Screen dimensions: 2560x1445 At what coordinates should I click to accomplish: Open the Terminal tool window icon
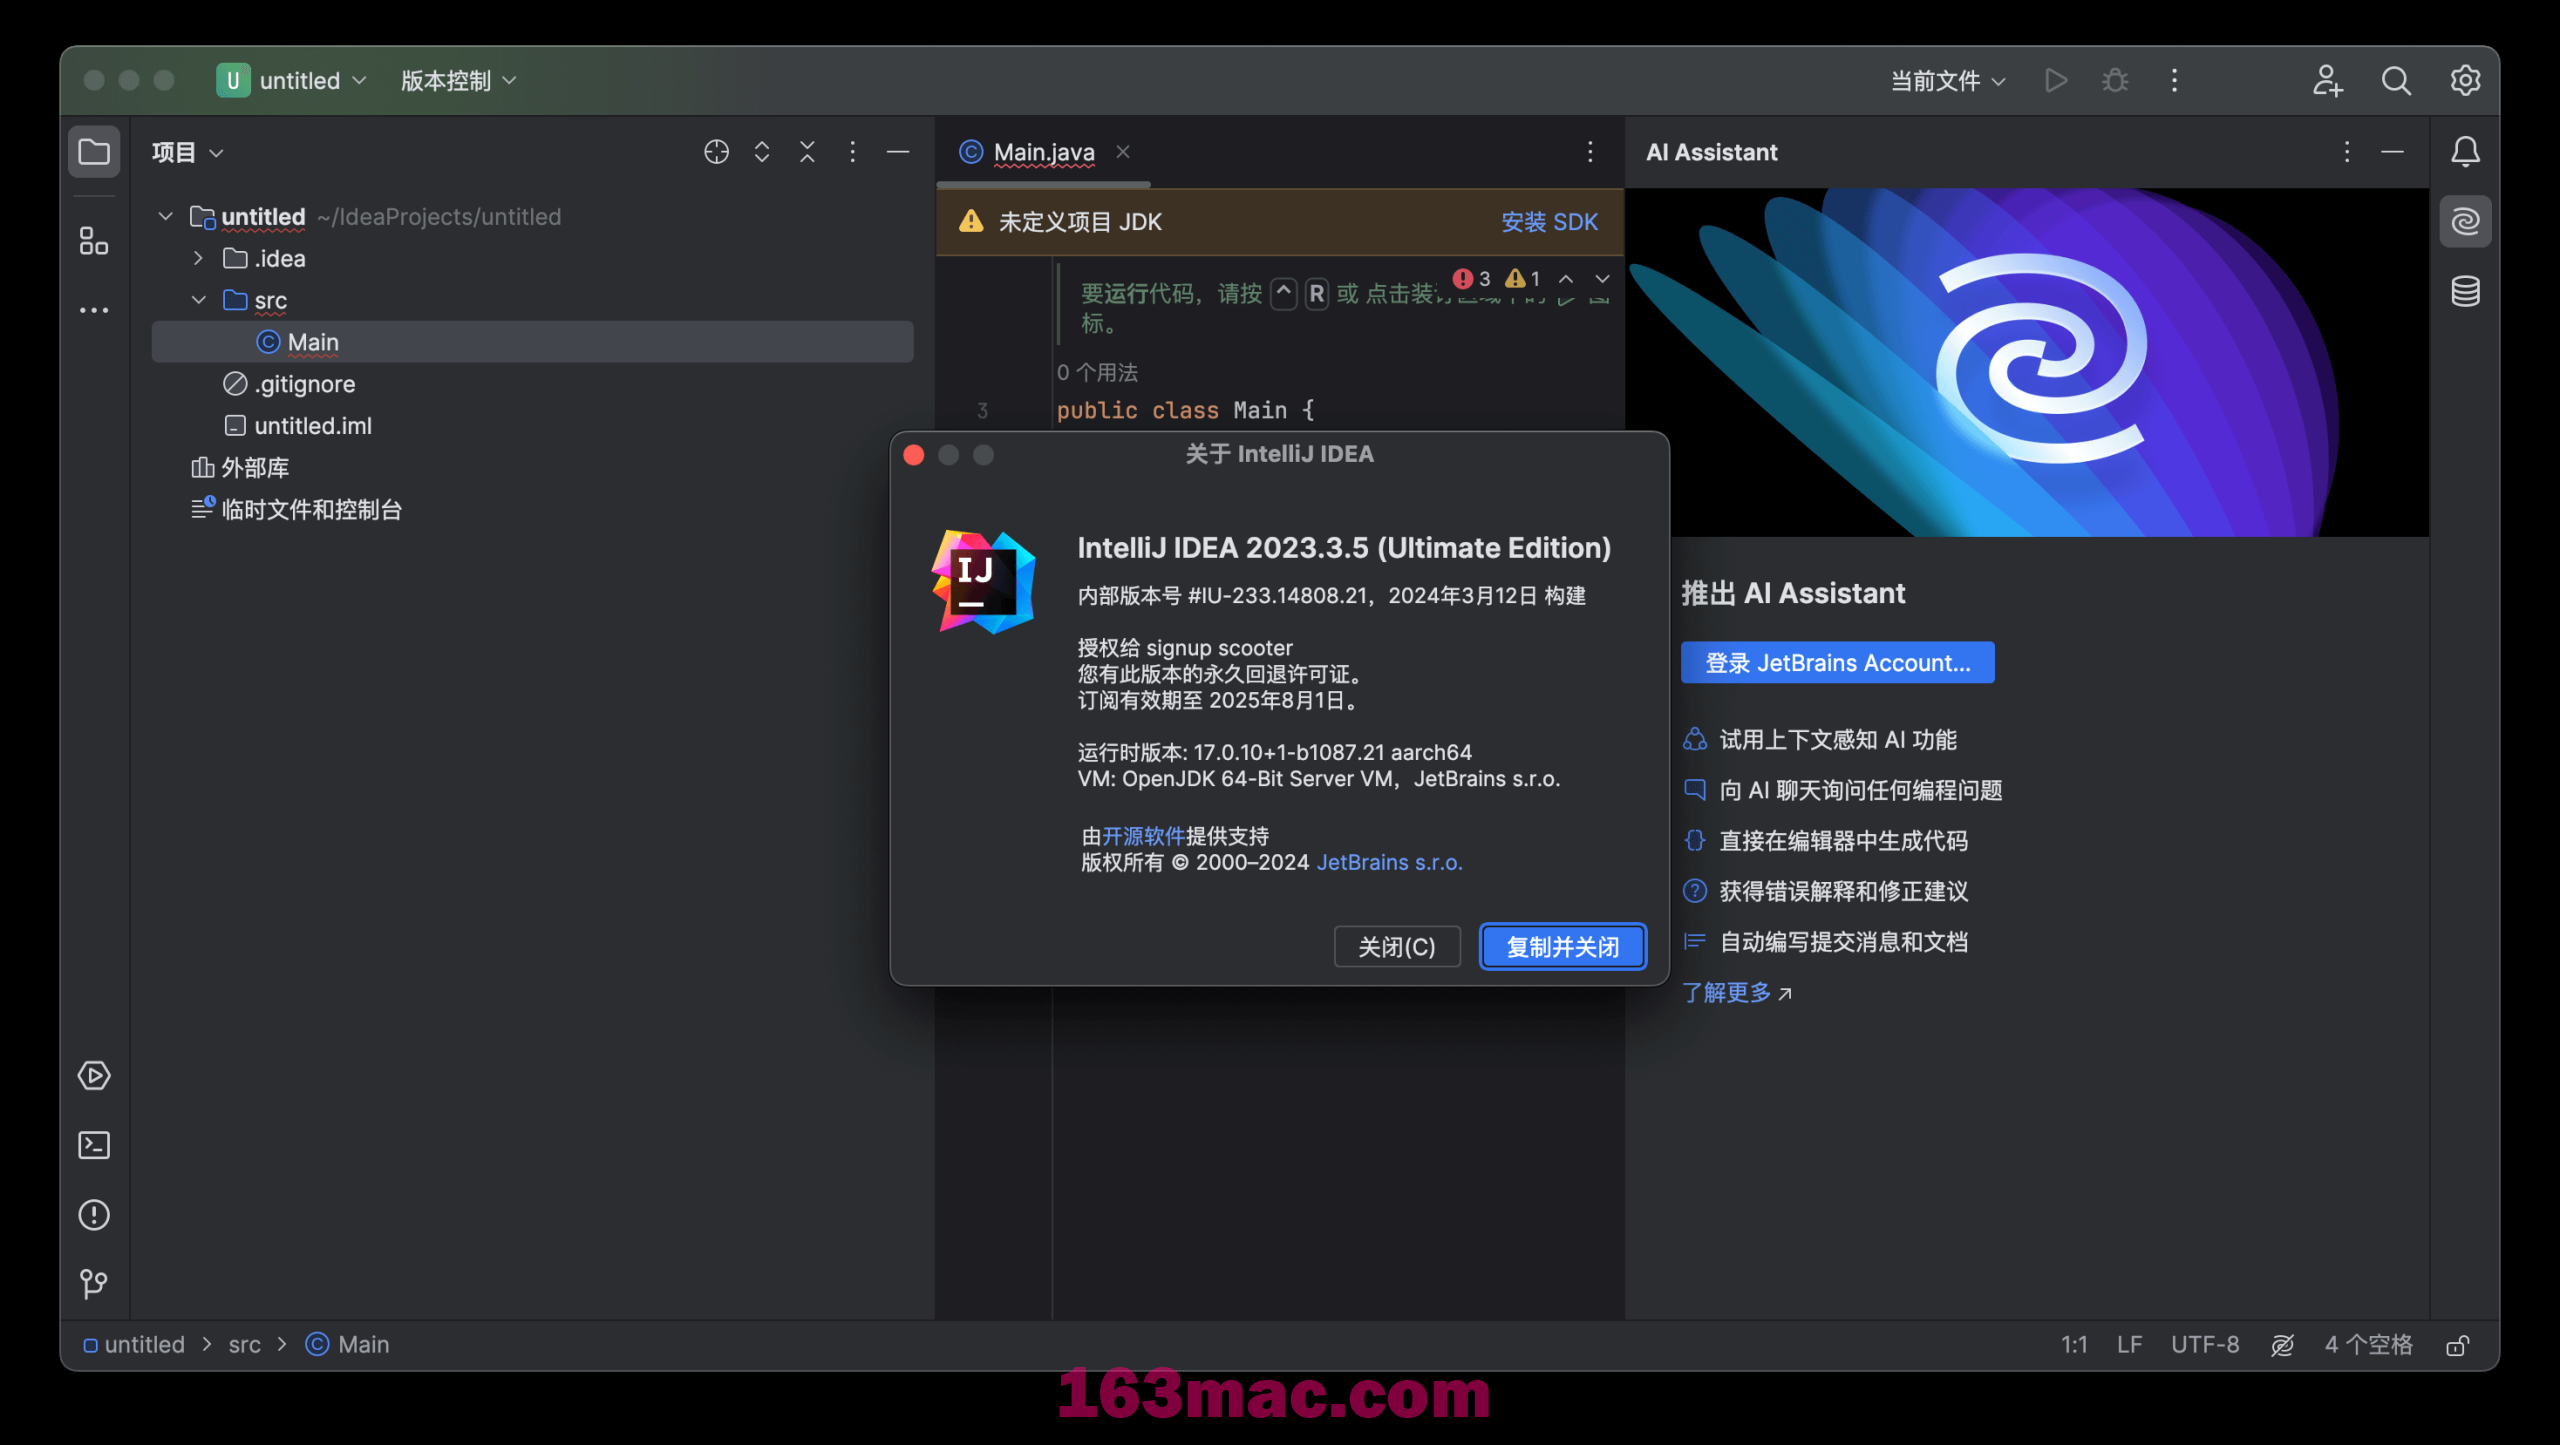coord(94,1145)
